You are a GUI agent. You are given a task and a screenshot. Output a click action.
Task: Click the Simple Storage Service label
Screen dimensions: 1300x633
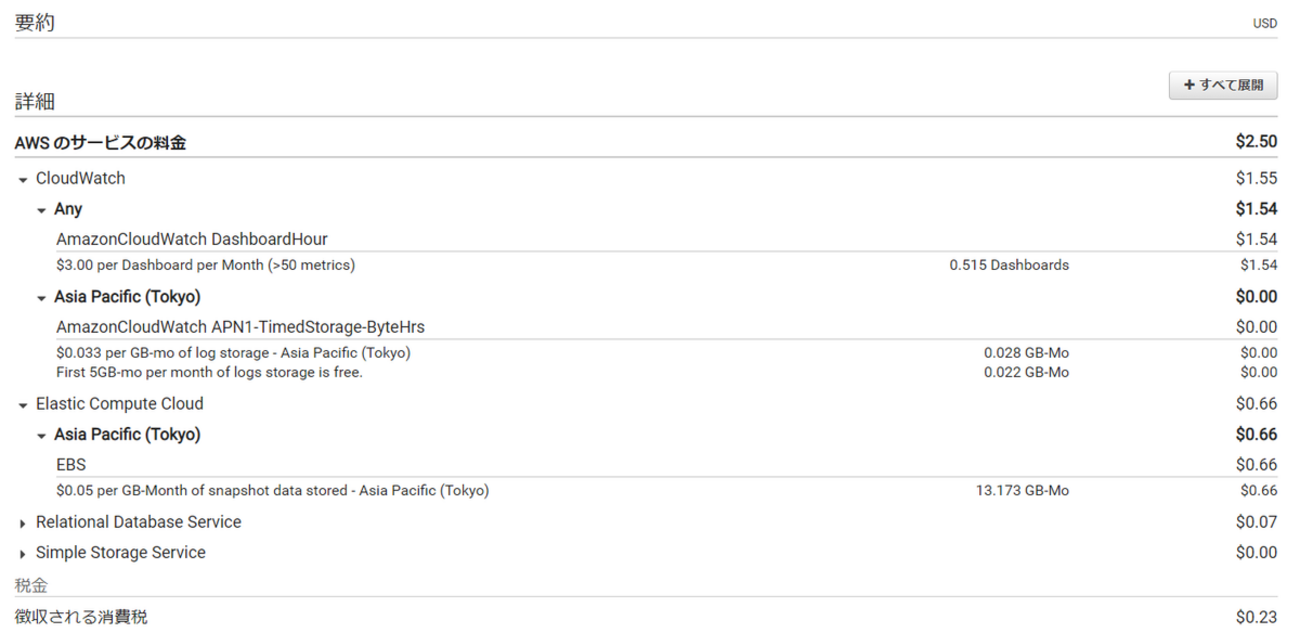(x=120, y=553)
